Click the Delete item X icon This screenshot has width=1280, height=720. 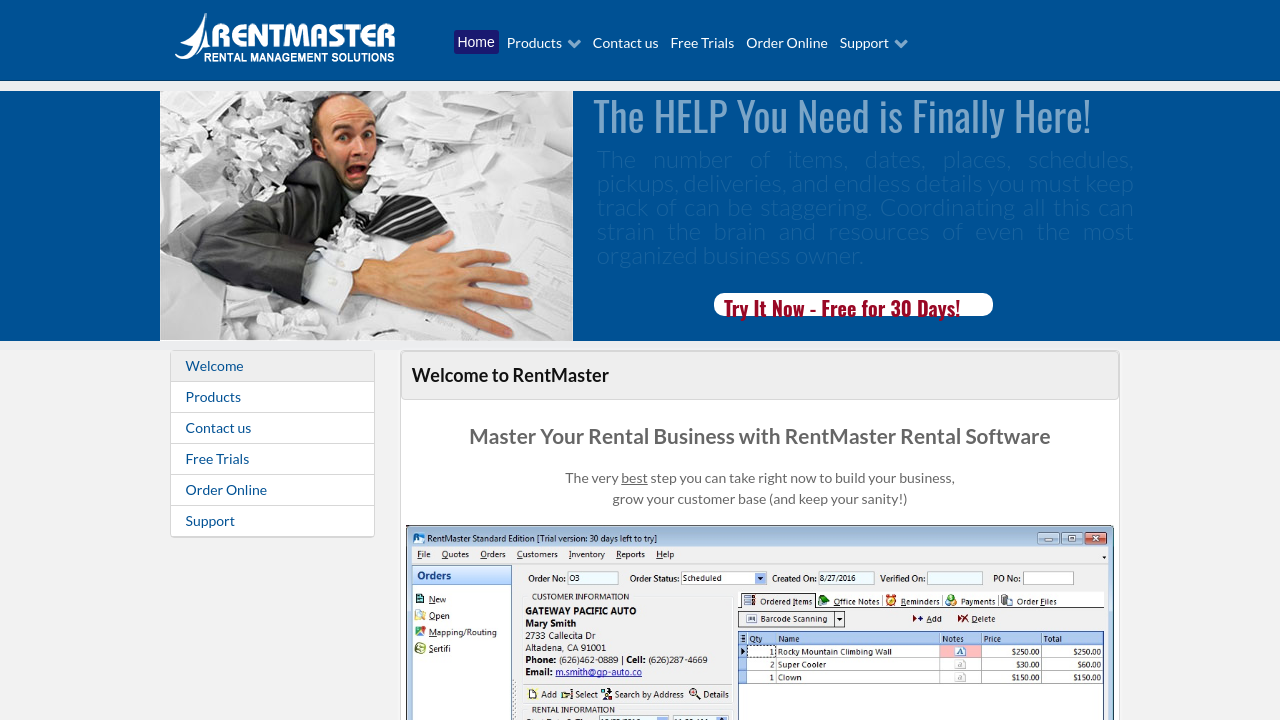tap(963, 619)
